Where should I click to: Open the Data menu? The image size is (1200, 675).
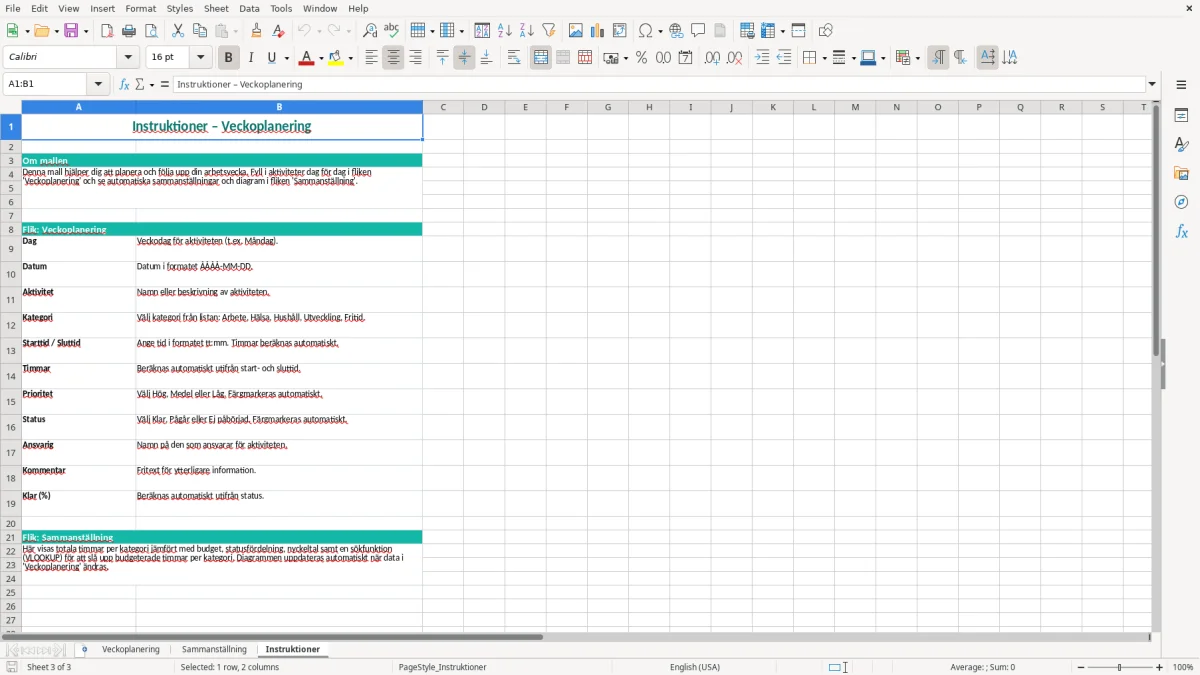coord(249,8)
